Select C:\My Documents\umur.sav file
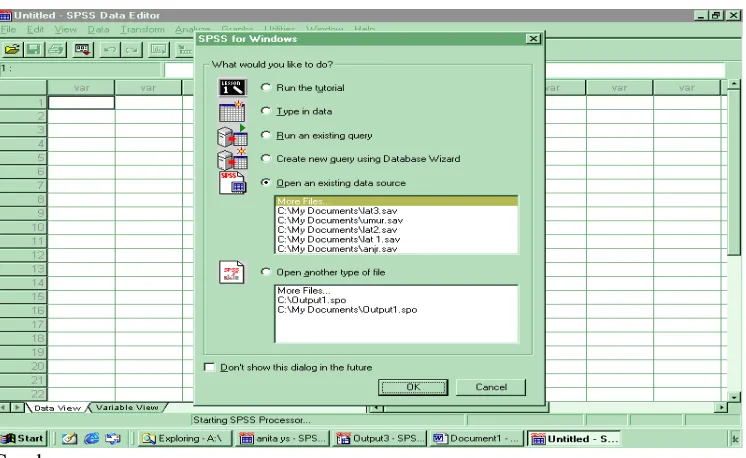The width and height of the screenshot is (746, 458). coord(396,220)
